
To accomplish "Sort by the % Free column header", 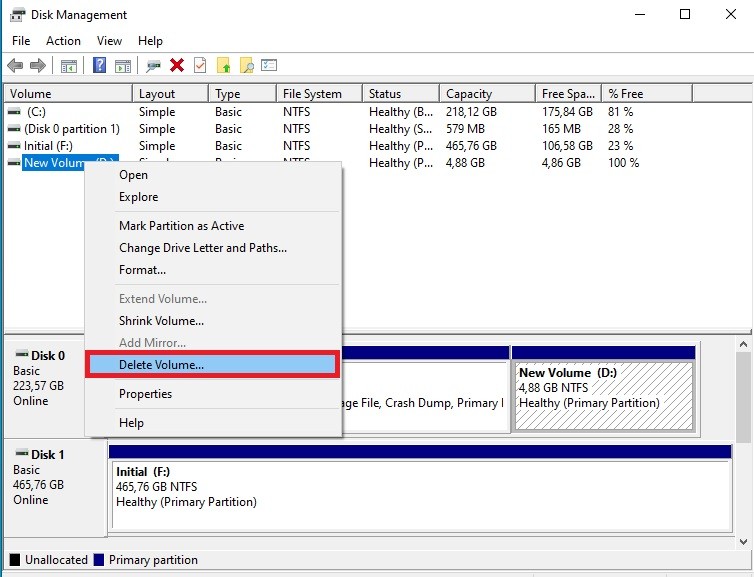I will [x=647, y=93].
